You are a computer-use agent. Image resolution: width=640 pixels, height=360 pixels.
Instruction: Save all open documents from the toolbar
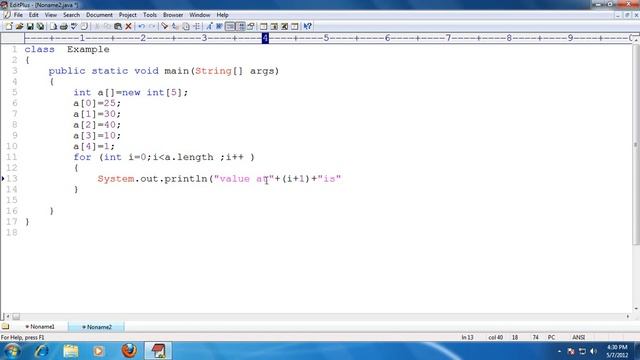[40, 27]
